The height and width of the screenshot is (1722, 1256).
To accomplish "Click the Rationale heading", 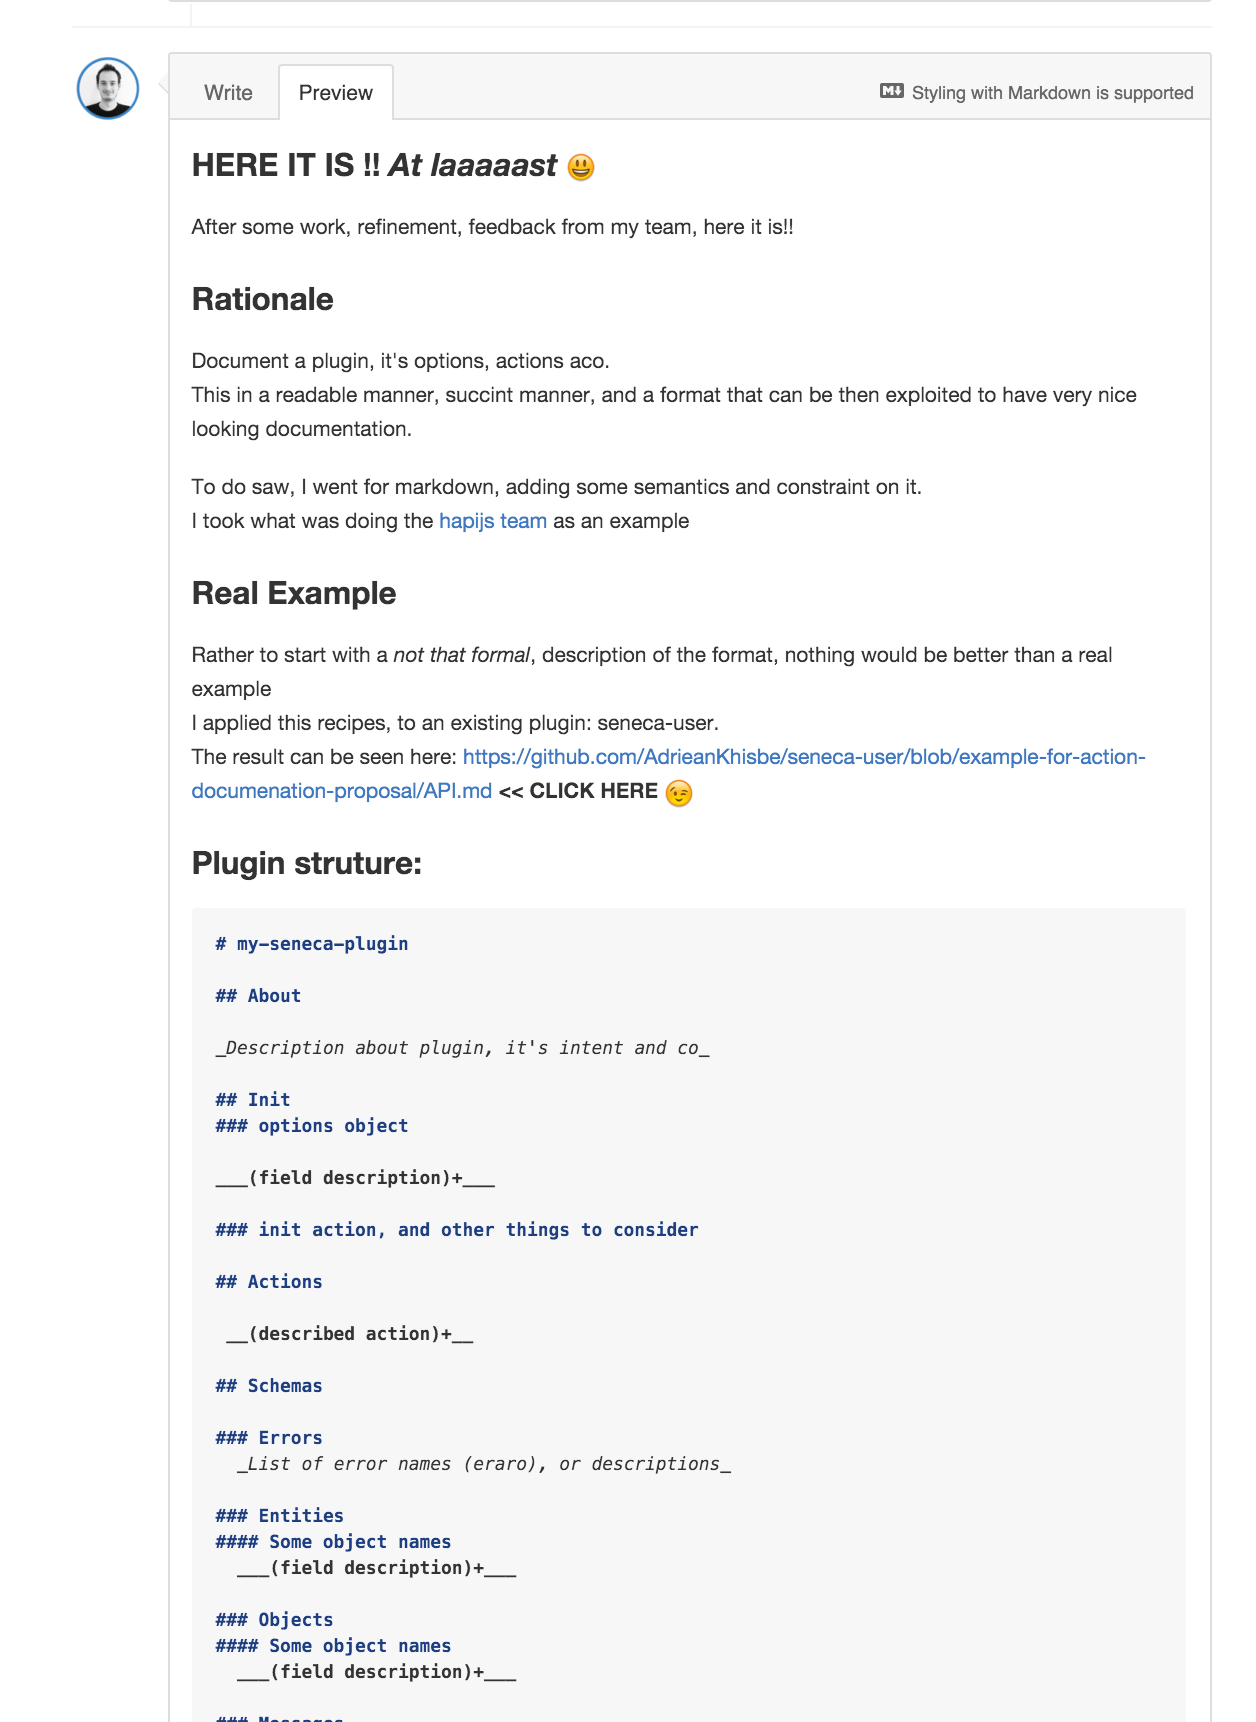I will coord(262,299).
